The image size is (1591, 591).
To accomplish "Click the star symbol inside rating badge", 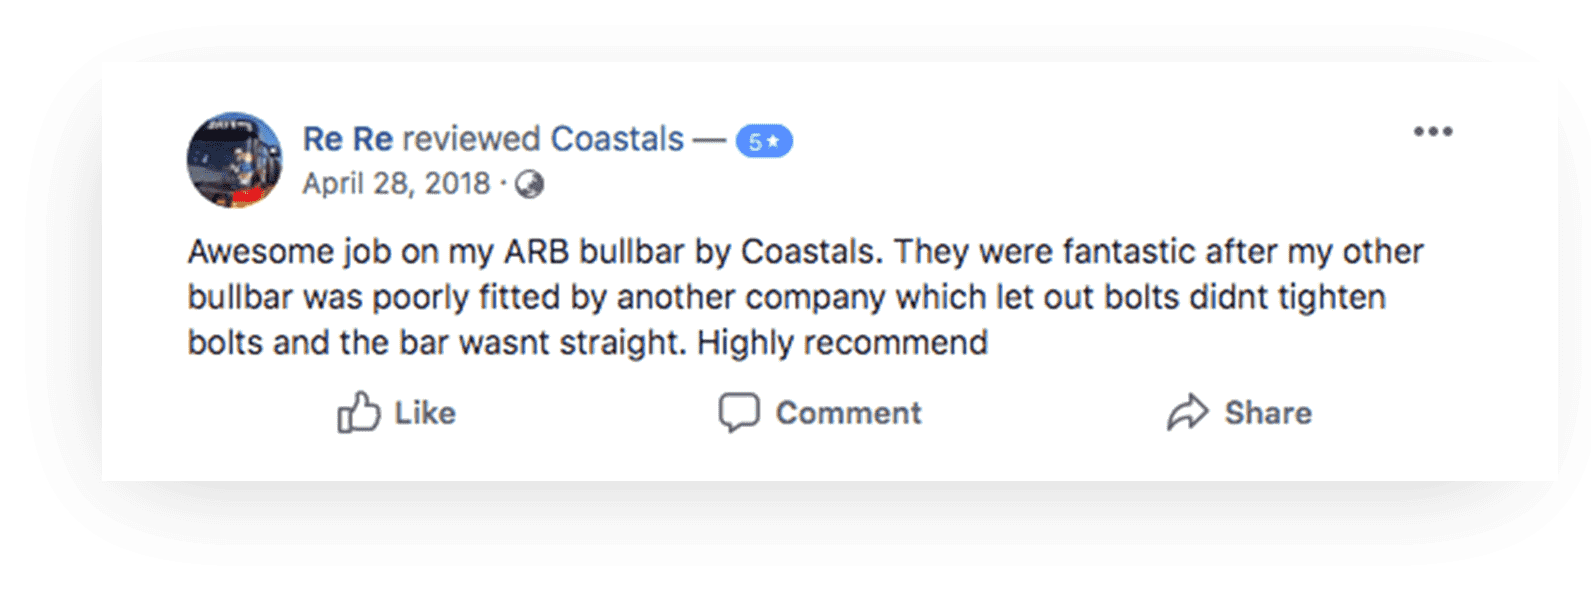I will (773, 141).
